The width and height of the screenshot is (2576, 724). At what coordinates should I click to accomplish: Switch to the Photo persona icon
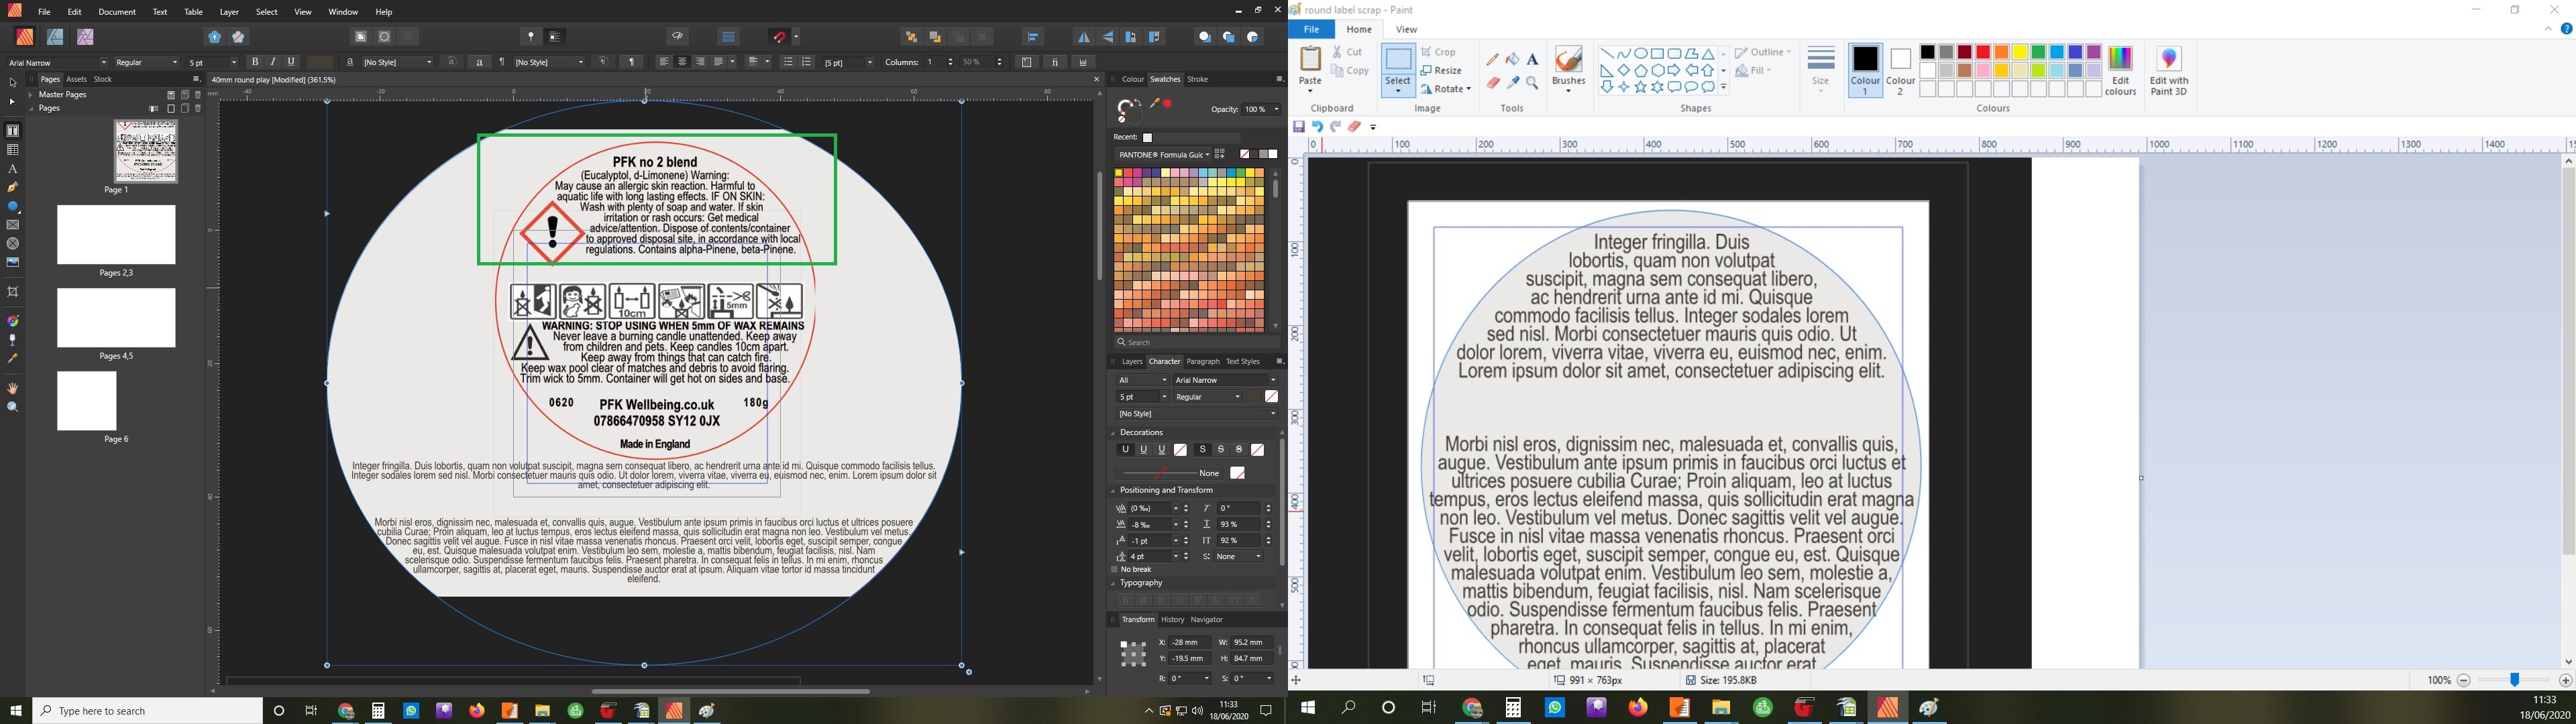coord(85,37)
